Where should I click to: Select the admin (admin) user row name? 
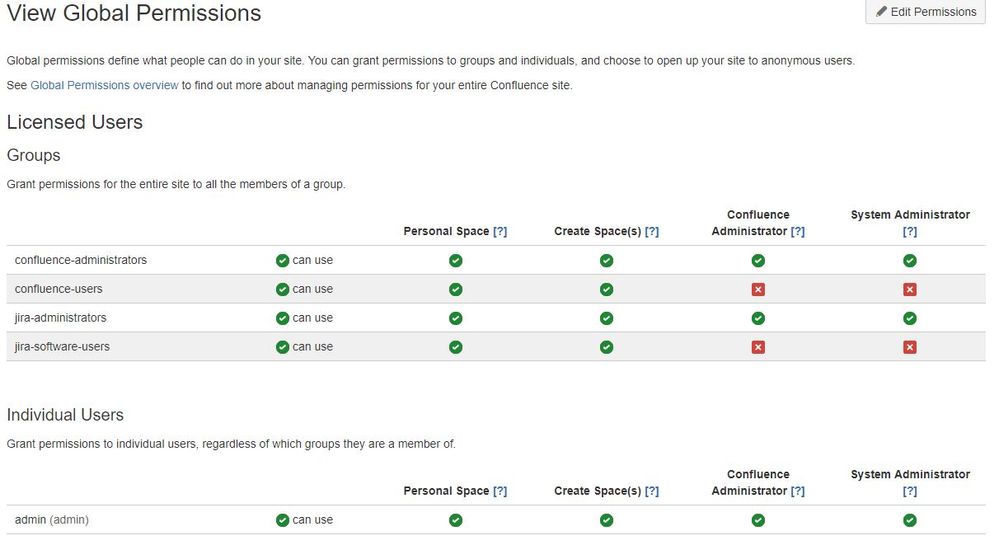coord(52,520)
